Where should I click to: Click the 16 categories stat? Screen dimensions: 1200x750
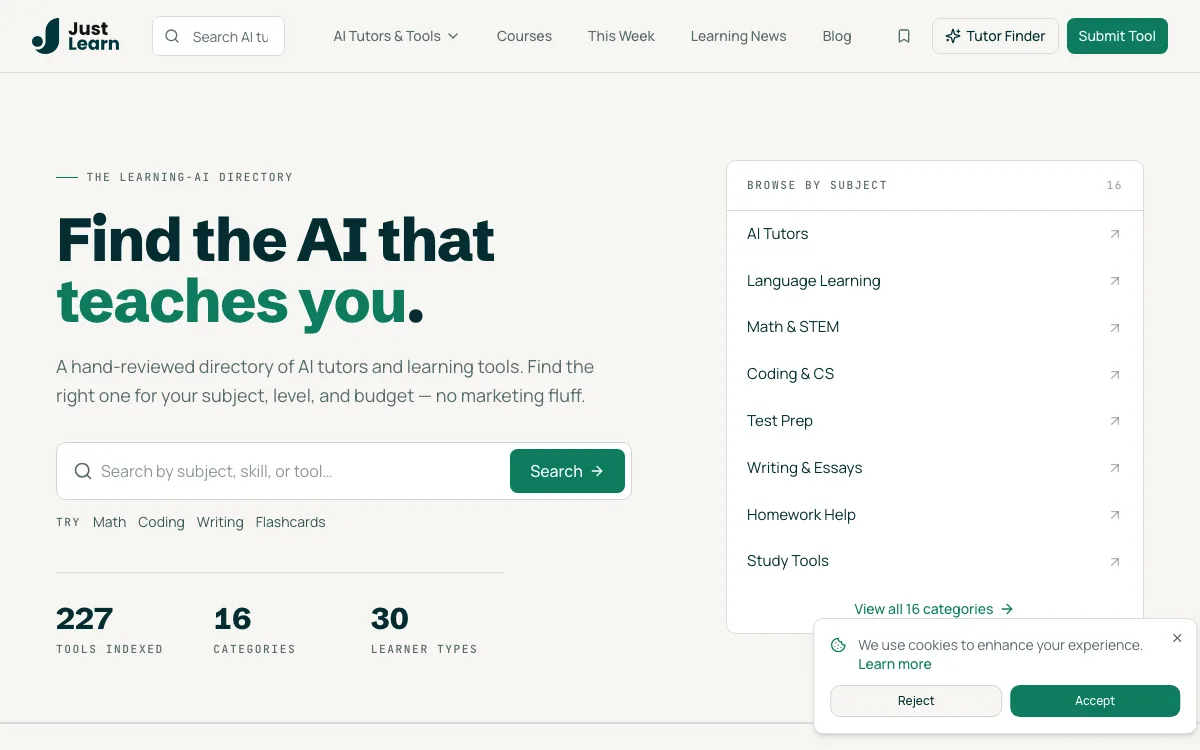pyautogui.click(x=254, y=629)
